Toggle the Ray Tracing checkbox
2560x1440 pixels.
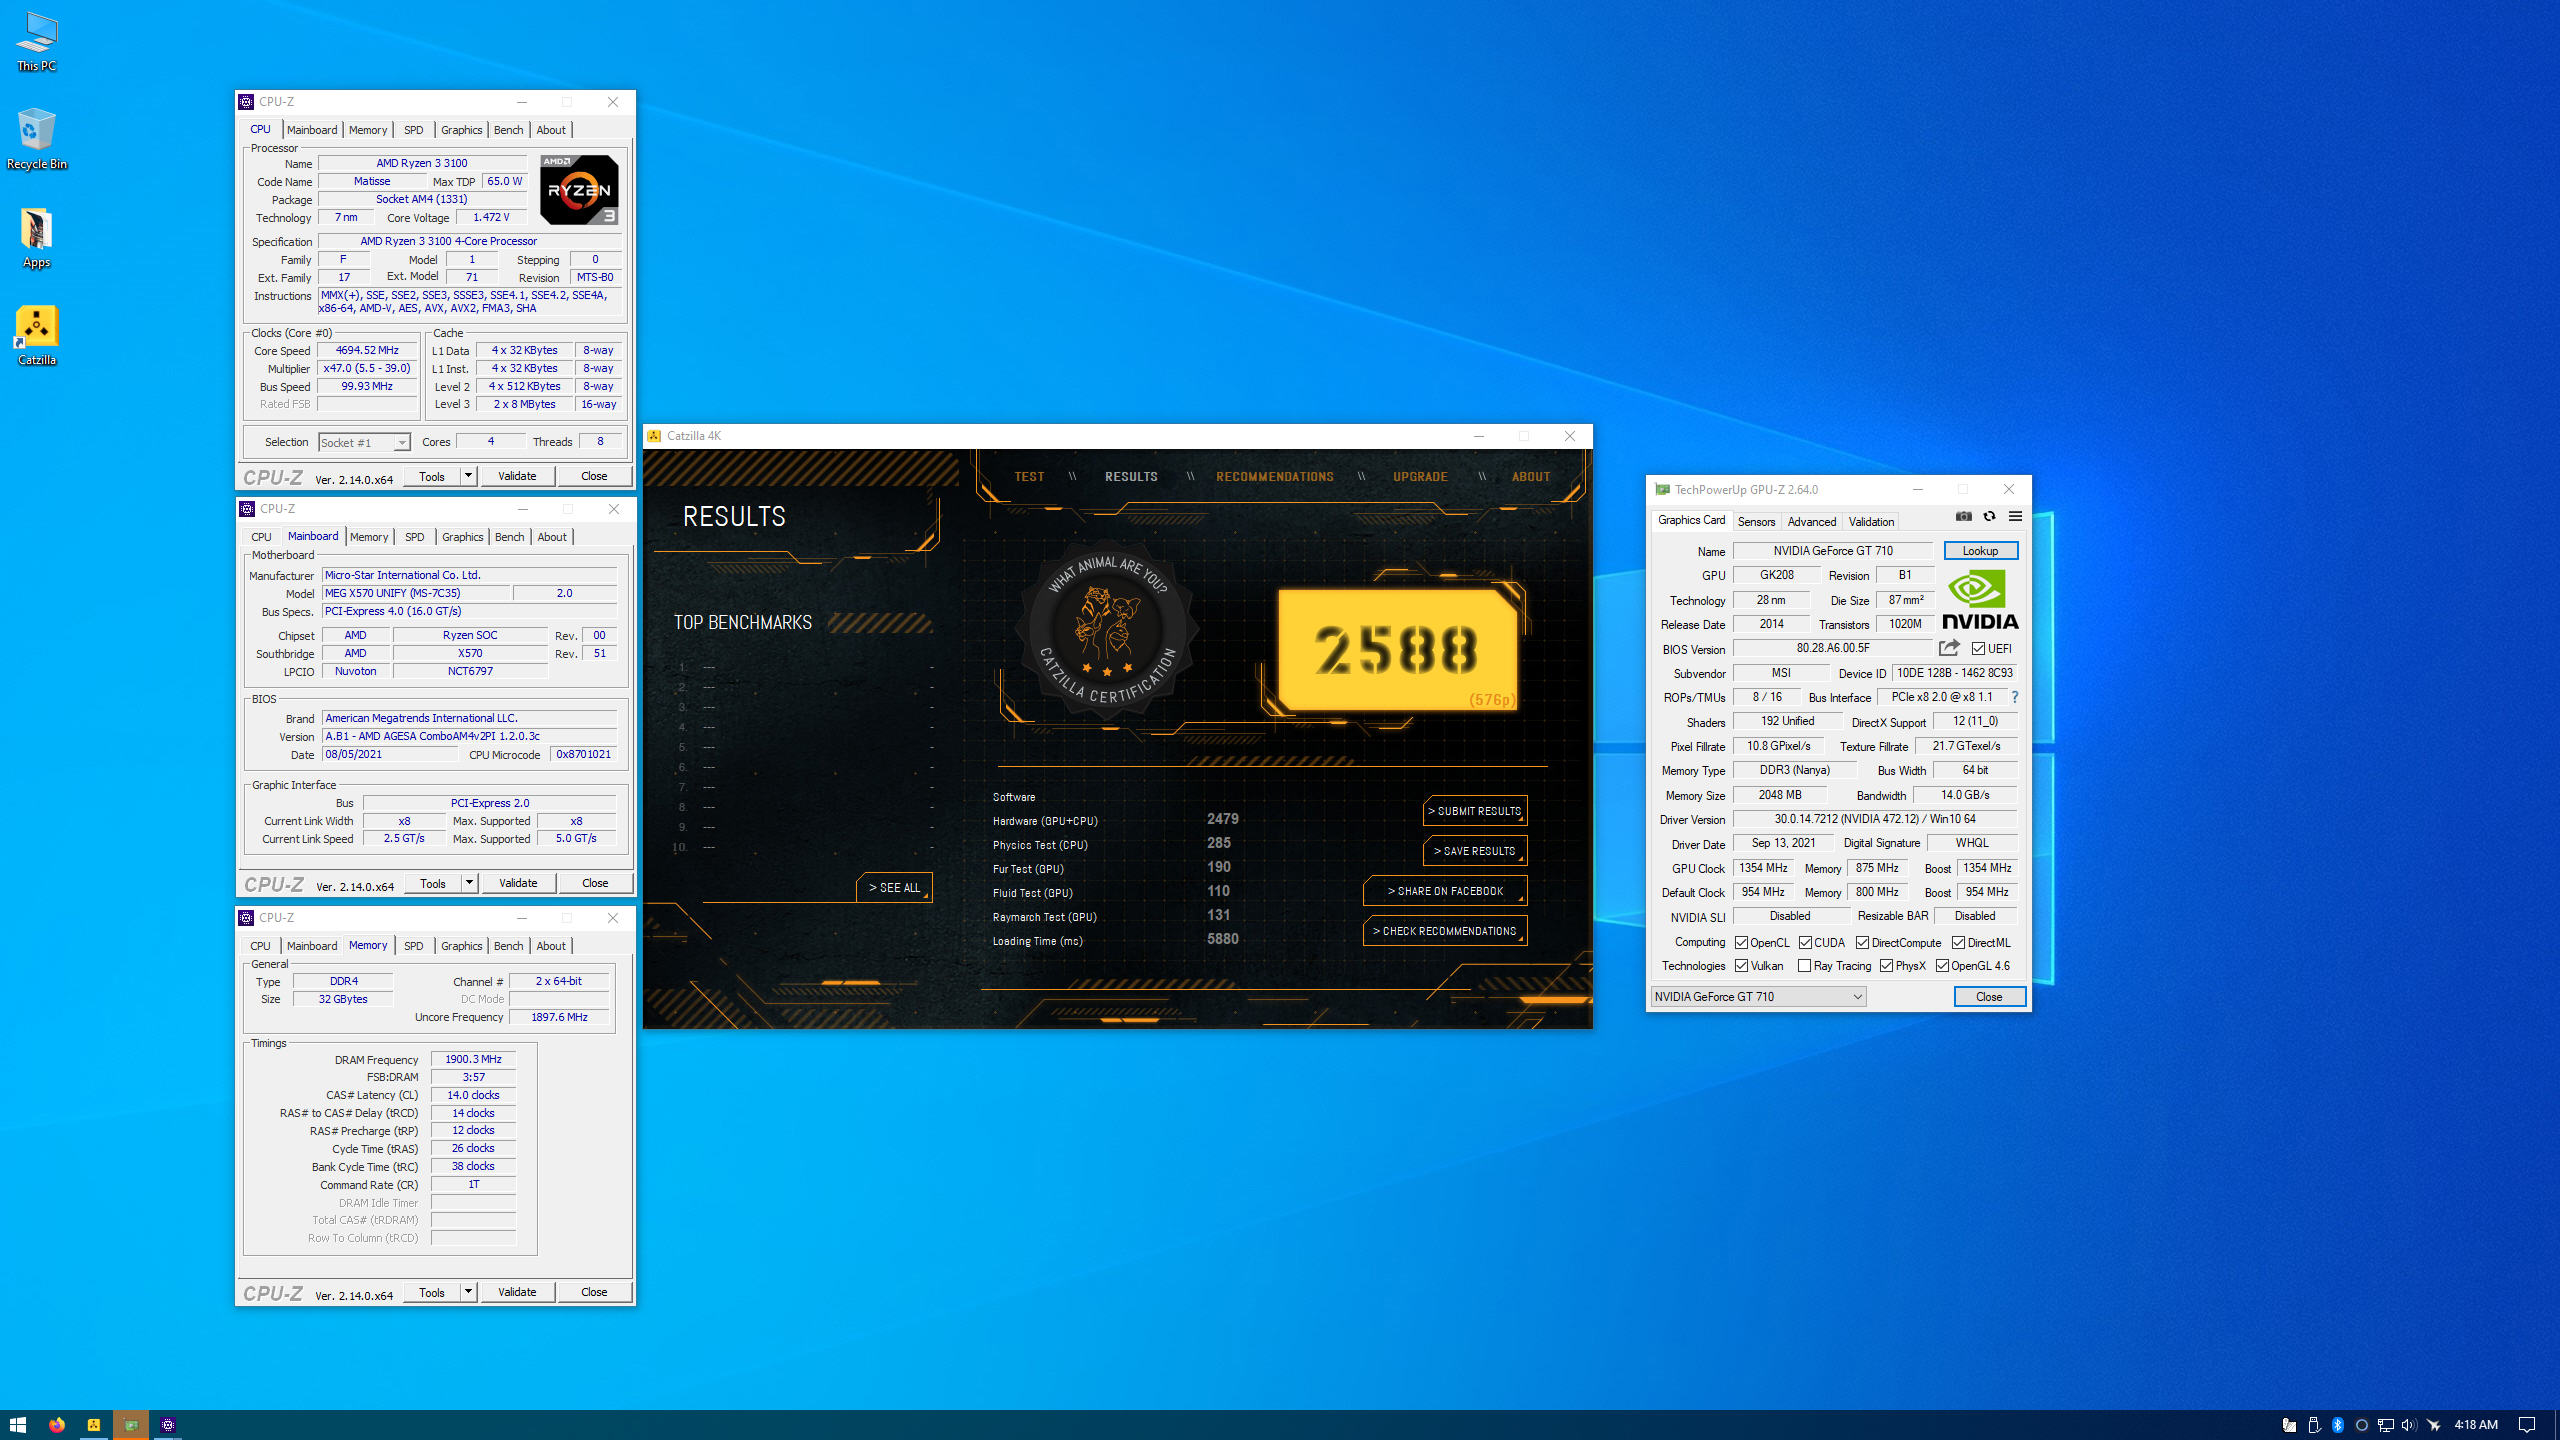(x=1804, y=965)
